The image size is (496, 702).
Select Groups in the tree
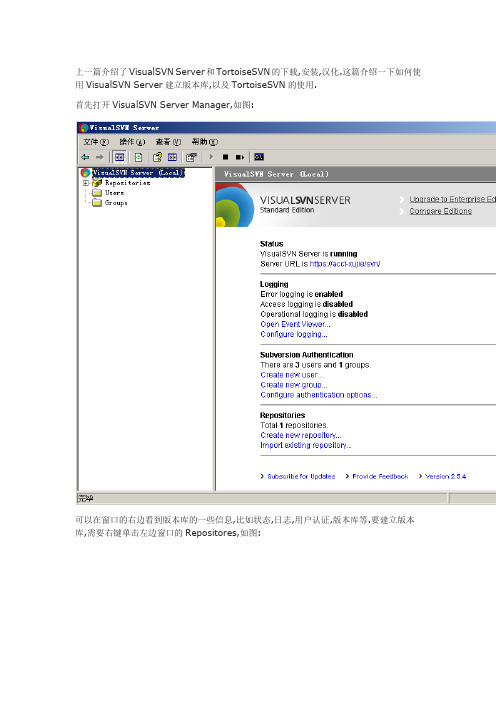(x=116, y=203)
